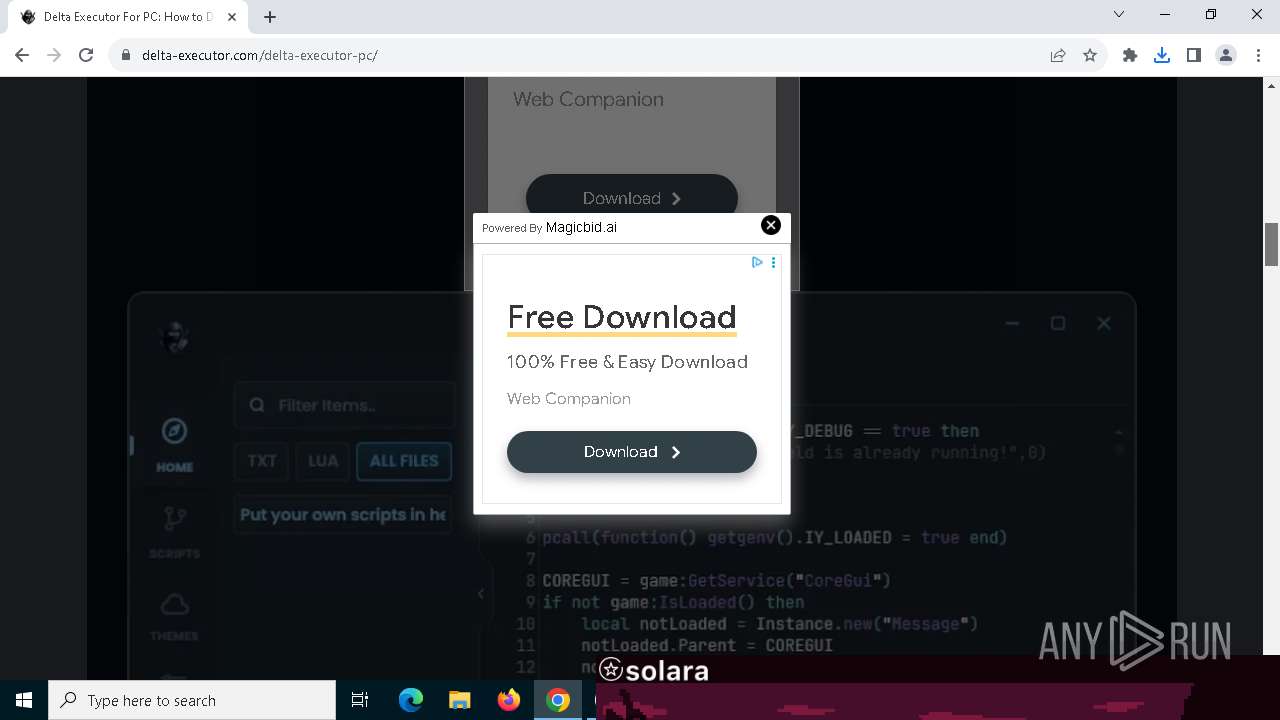Bookmark this tab with the star icon

click(x=1090, y=55)
